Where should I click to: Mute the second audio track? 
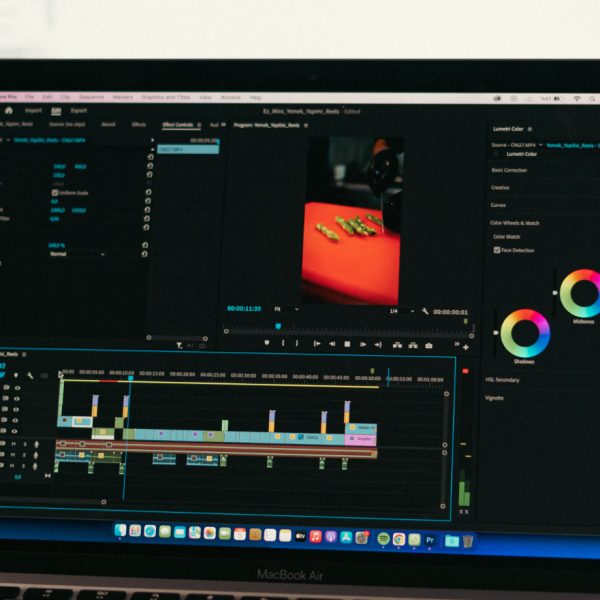click(x=13, y=455)
